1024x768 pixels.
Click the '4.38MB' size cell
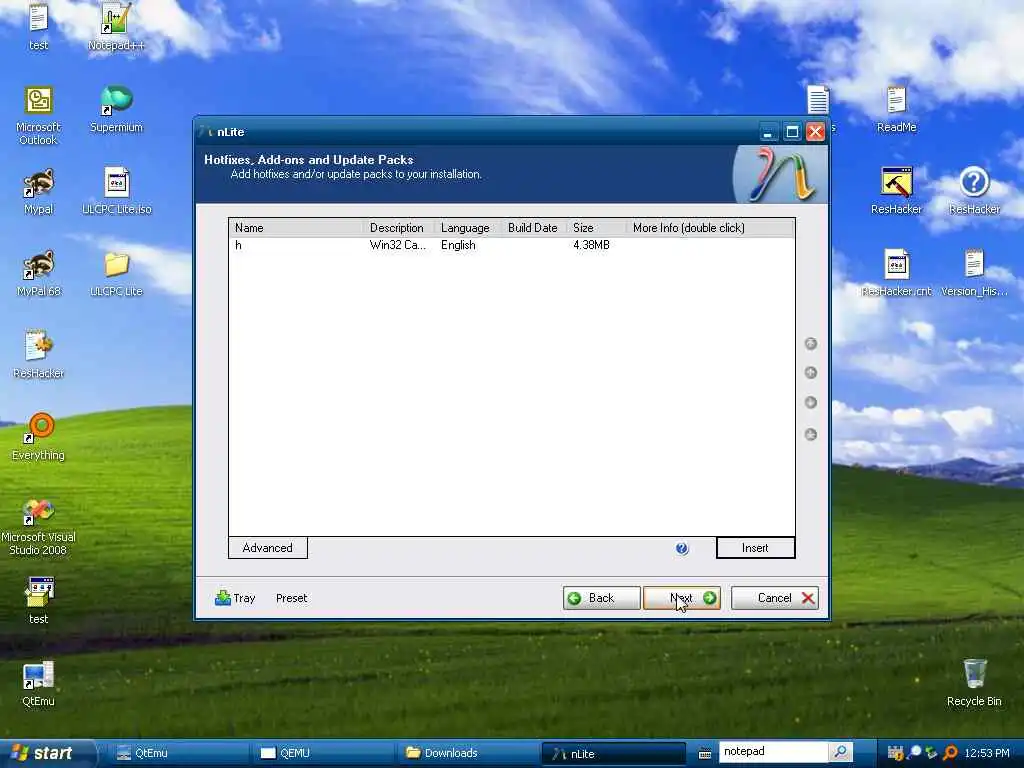591,246
